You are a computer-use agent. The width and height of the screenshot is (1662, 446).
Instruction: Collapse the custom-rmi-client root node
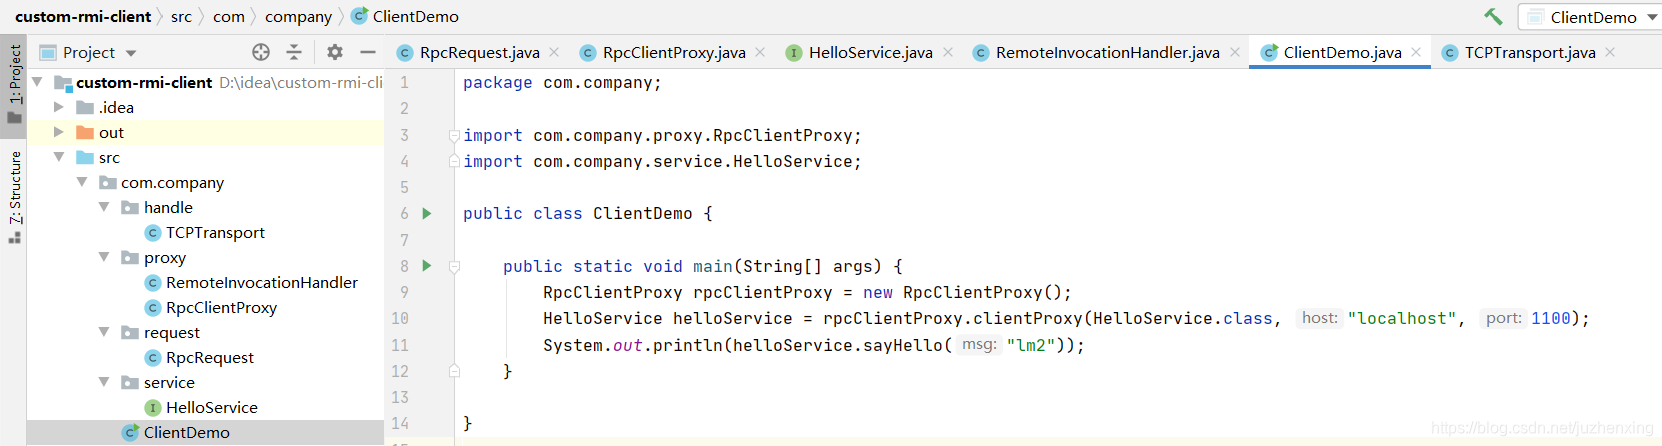tap(38, 82)
